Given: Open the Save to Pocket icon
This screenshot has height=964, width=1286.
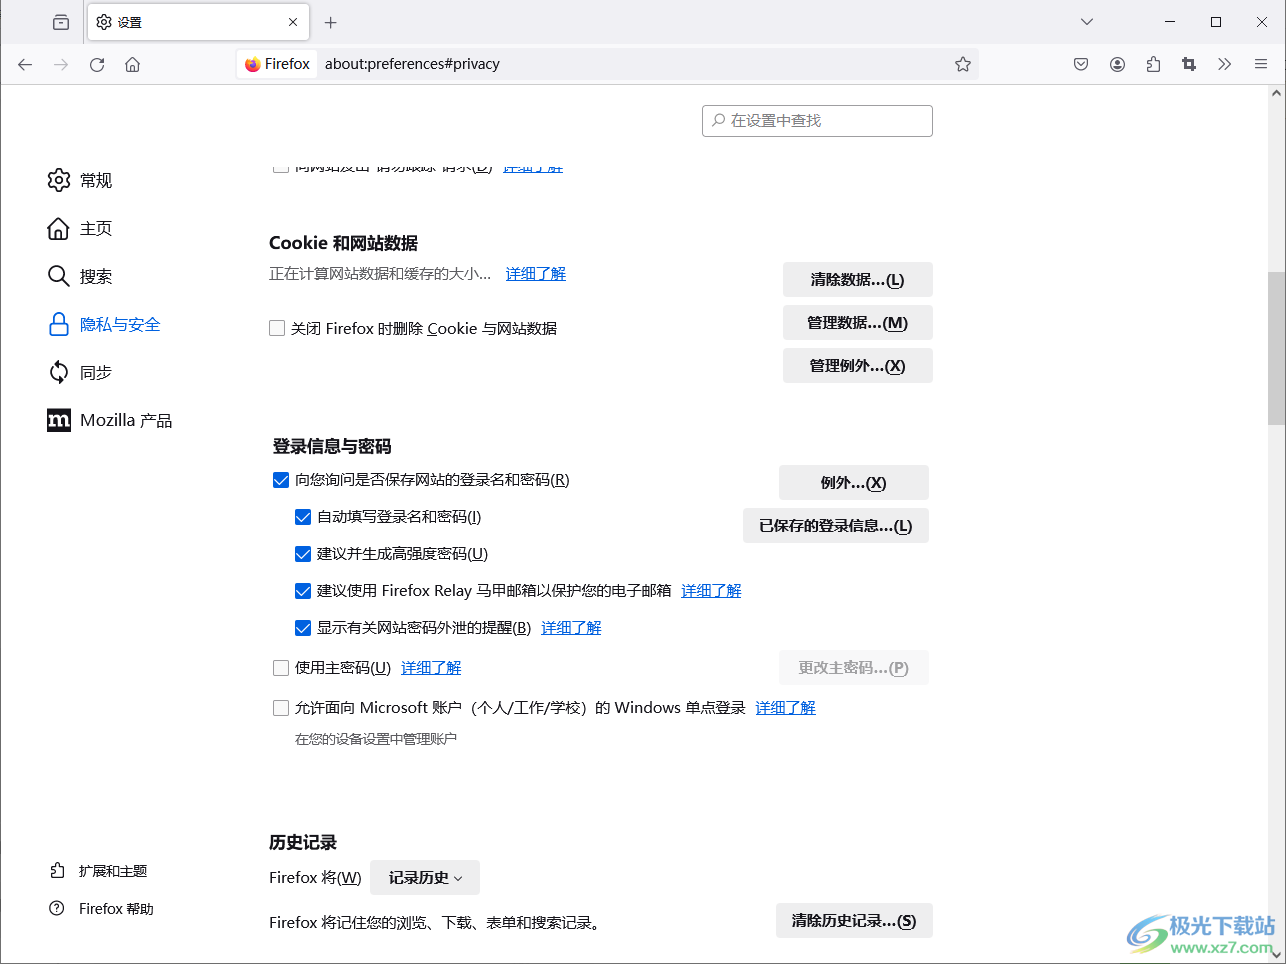Looking at the screenshot, I should point(1081,64).
